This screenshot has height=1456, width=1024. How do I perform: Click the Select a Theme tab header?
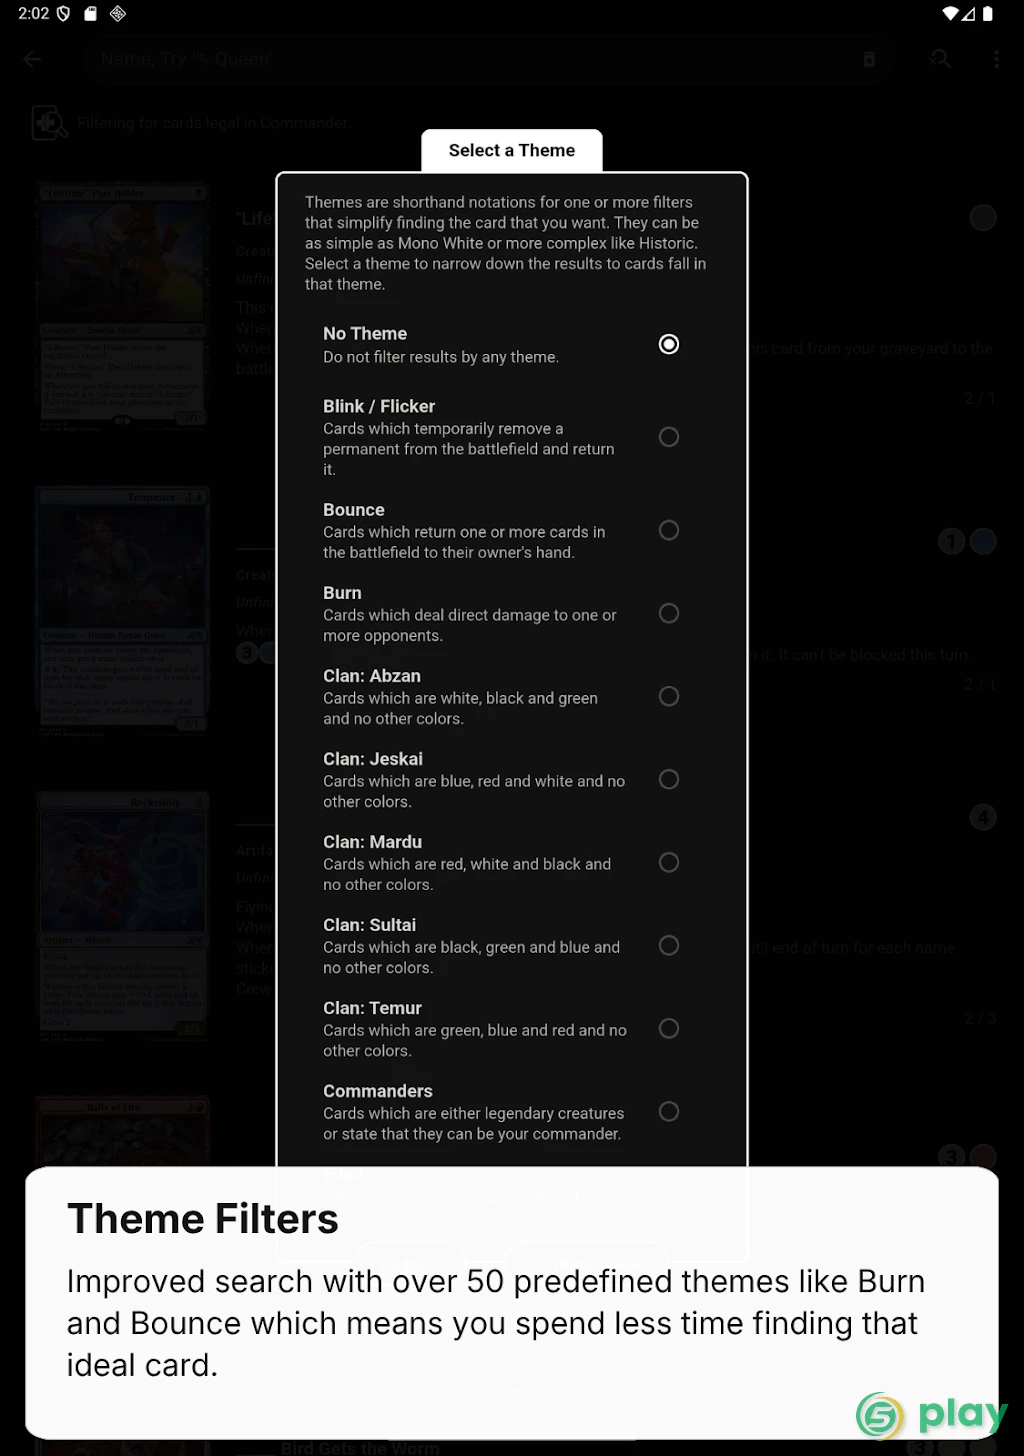pos(512,150)
